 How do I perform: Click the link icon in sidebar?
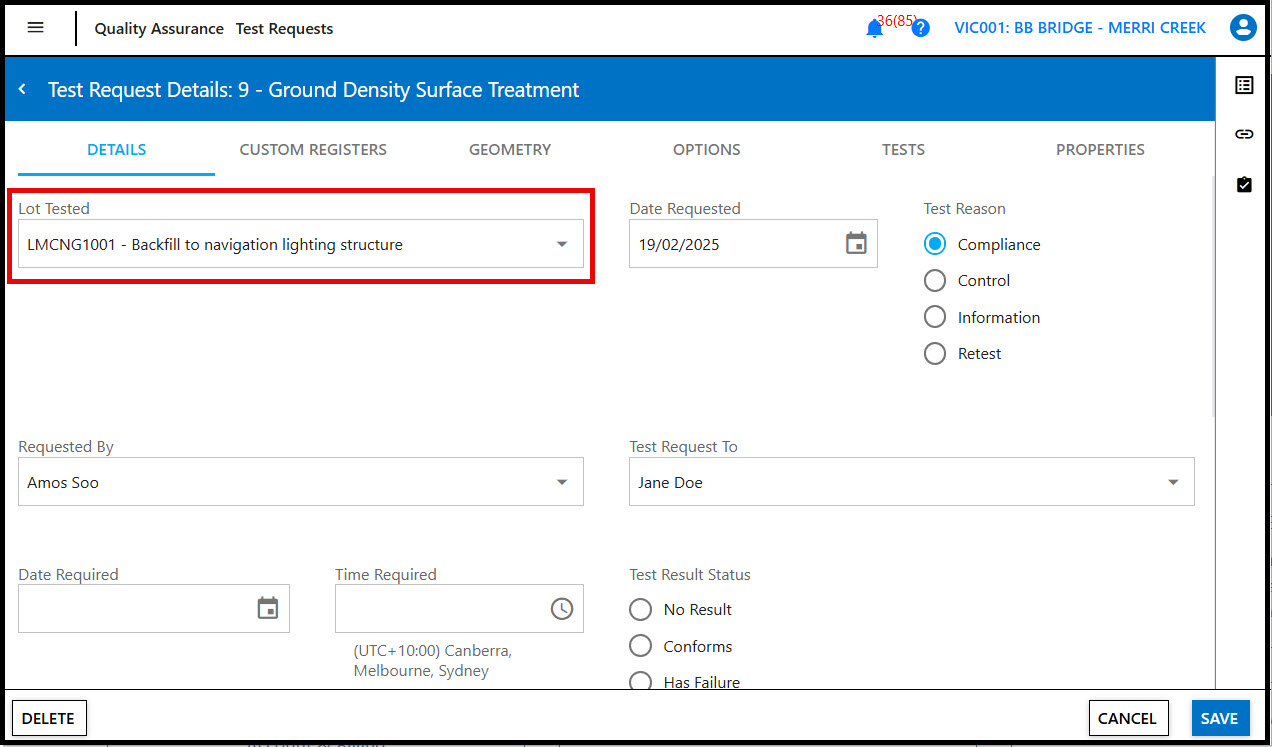[x=1243, y=134]
